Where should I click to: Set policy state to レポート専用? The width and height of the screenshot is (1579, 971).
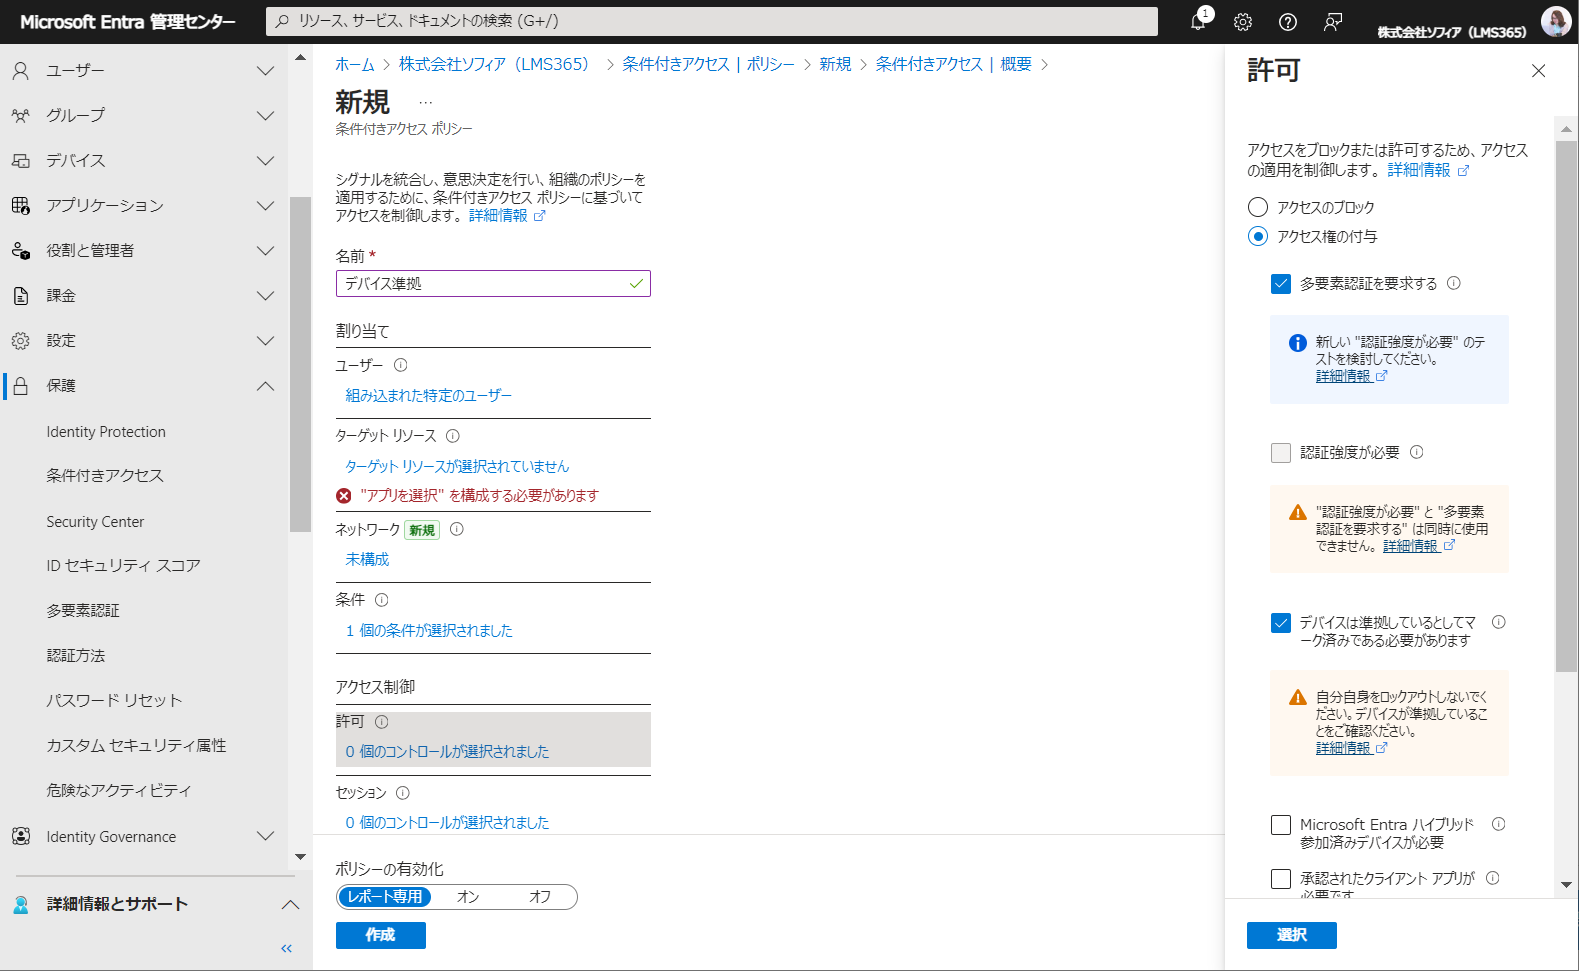point(384,897)
